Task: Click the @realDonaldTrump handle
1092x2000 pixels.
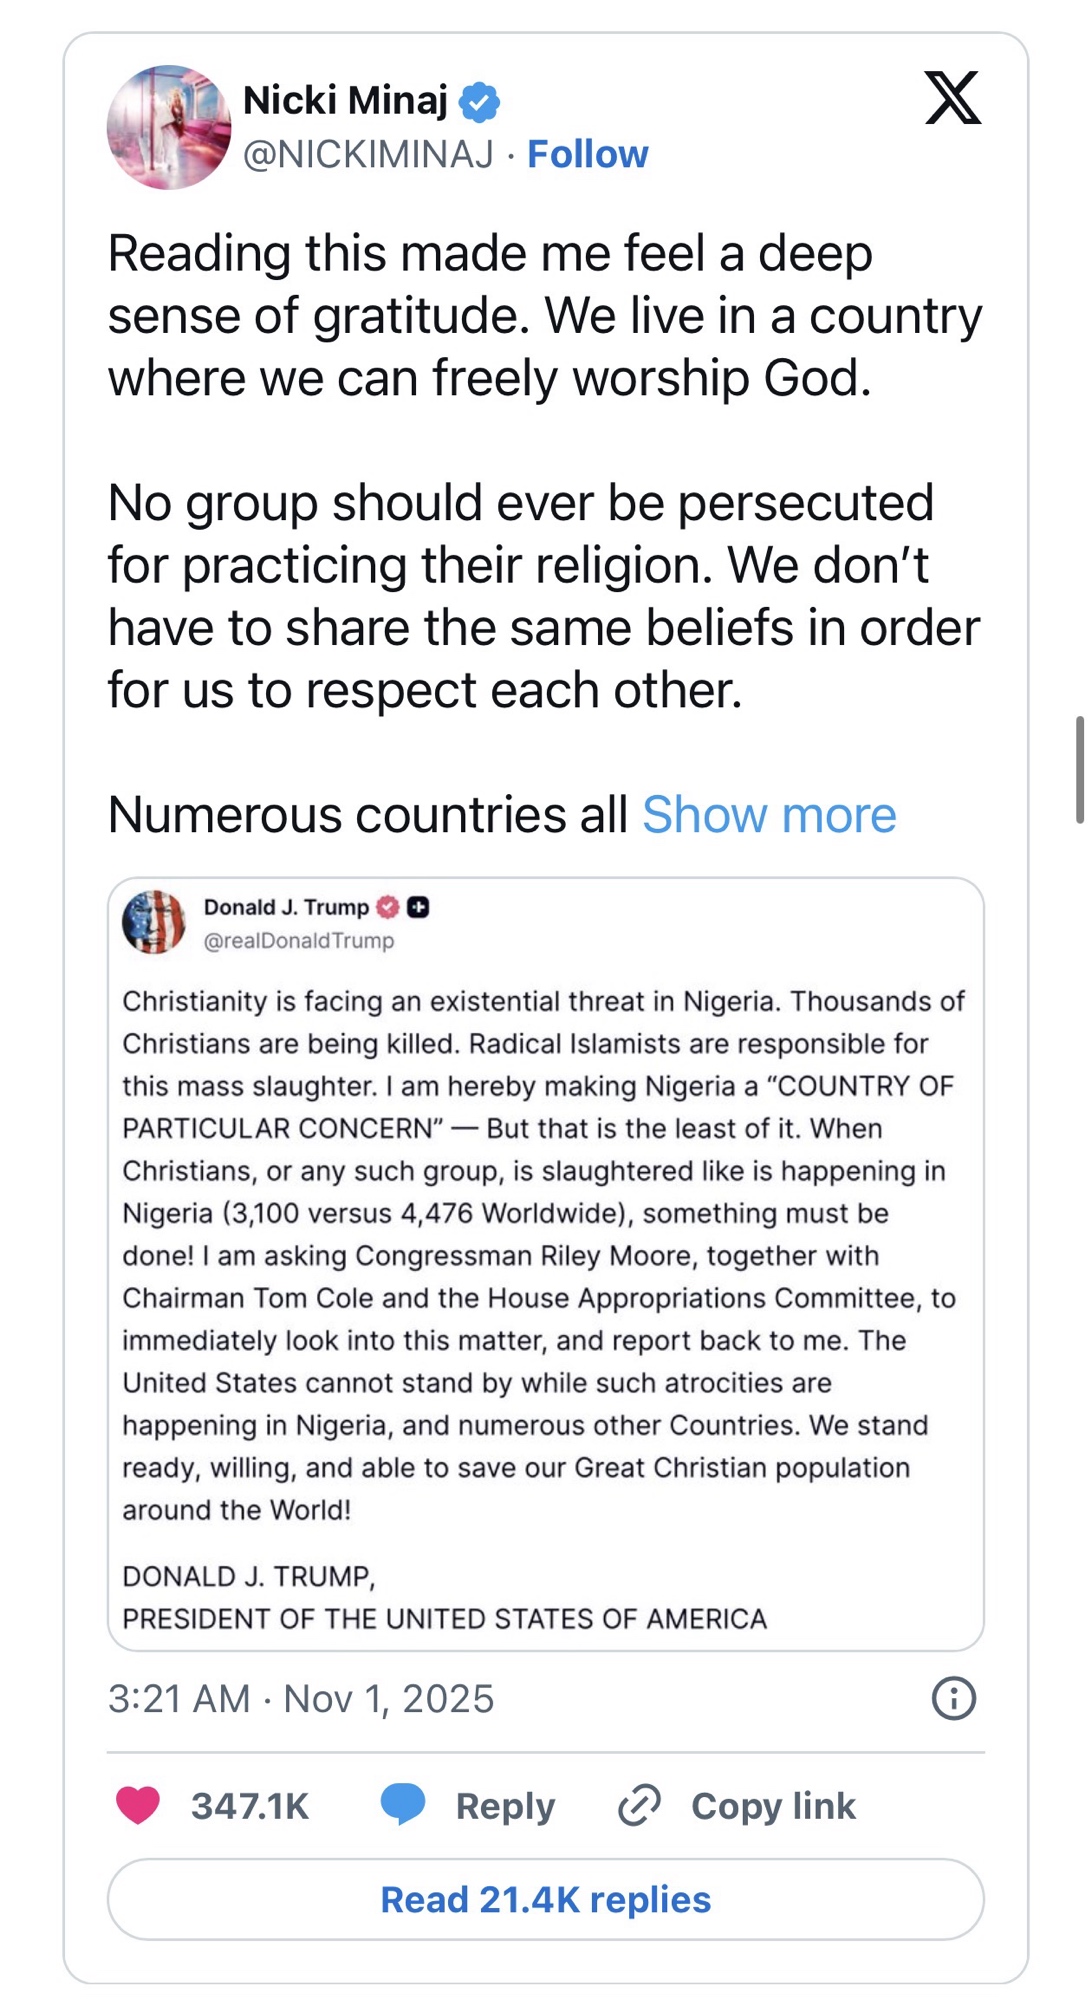Action: 299,941
